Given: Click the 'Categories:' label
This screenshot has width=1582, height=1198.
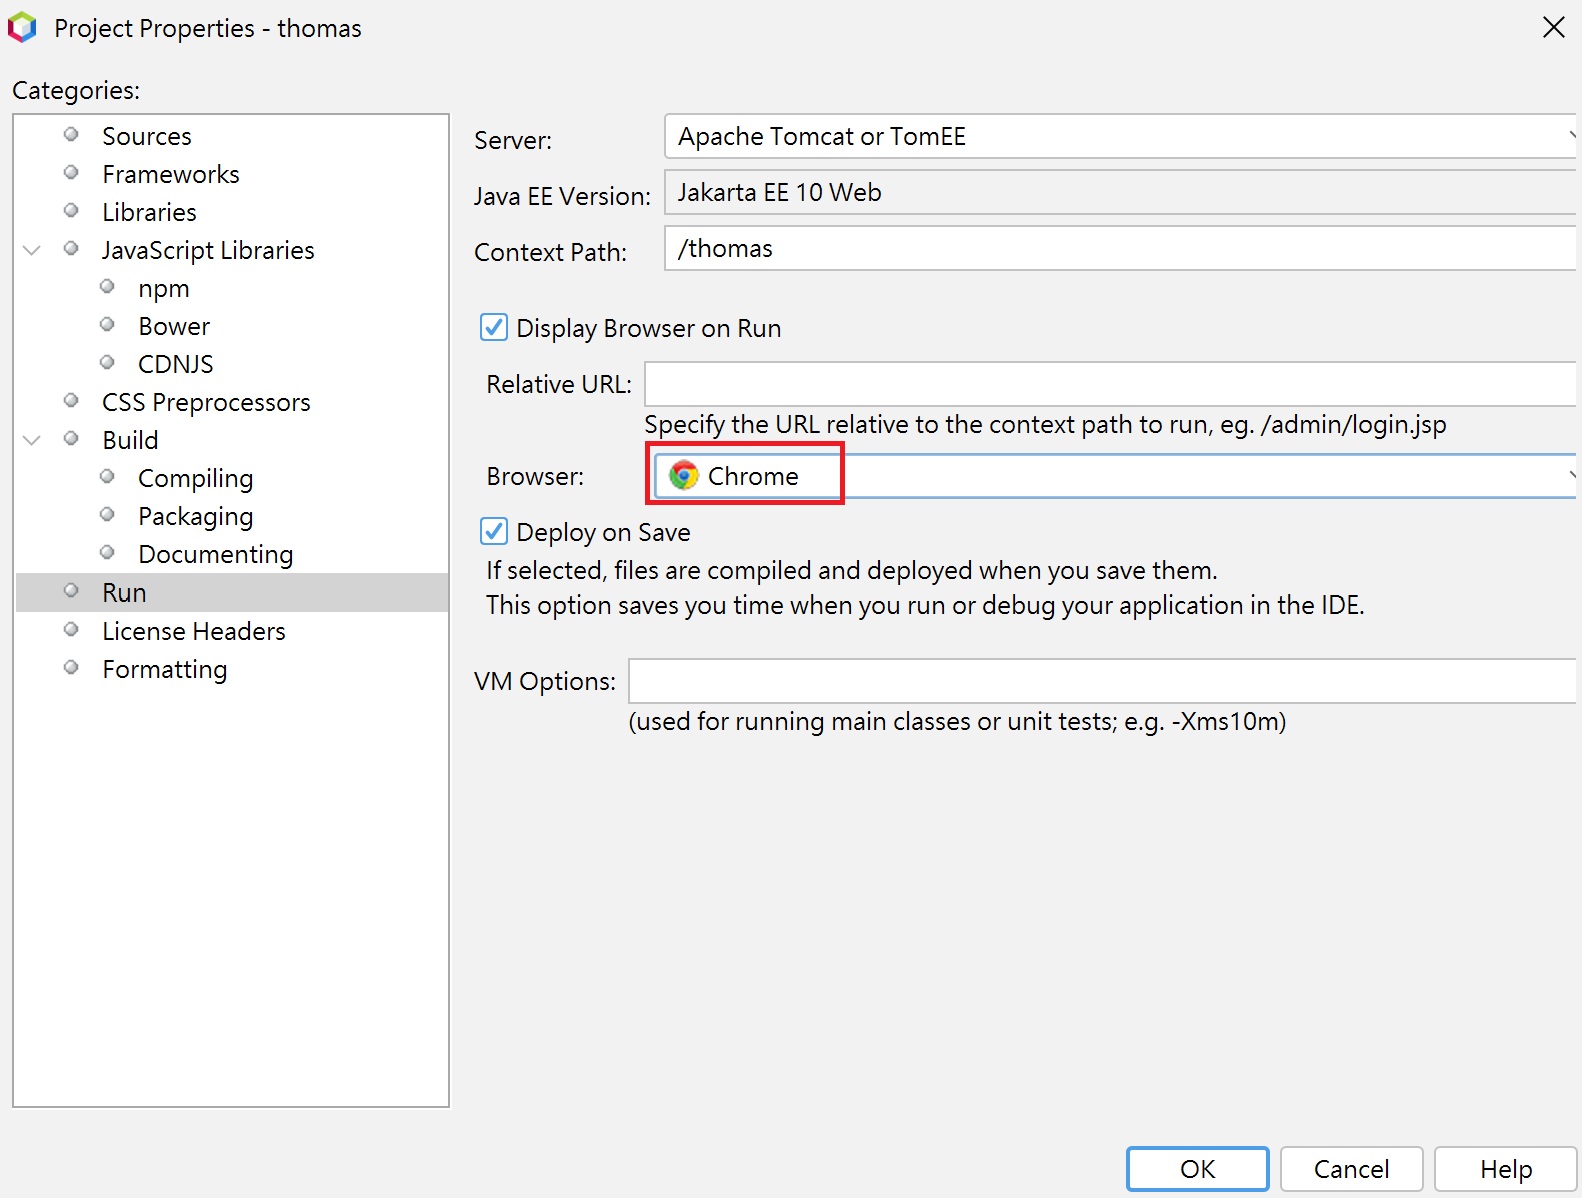Looking at the screenshot, I should tap(76, 90).
